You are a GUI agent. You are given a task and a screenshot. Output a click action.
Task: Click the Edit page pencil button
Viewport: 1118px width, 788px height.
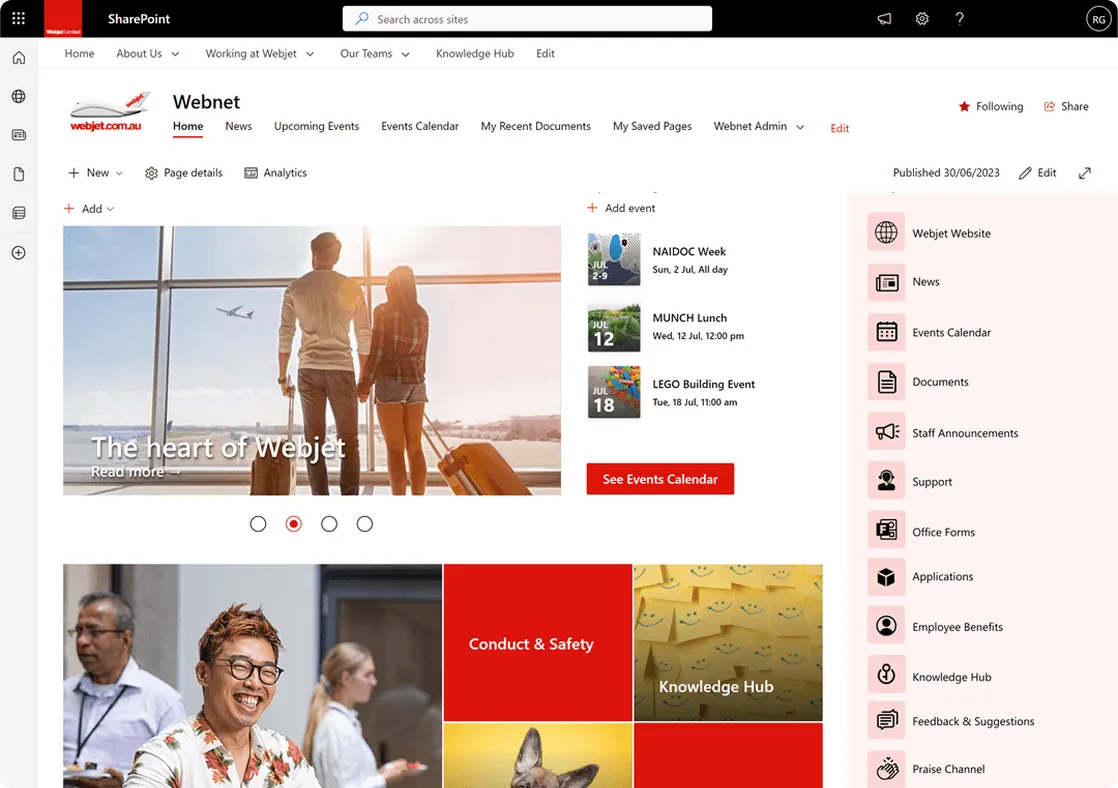click(x=1037, y=173)
